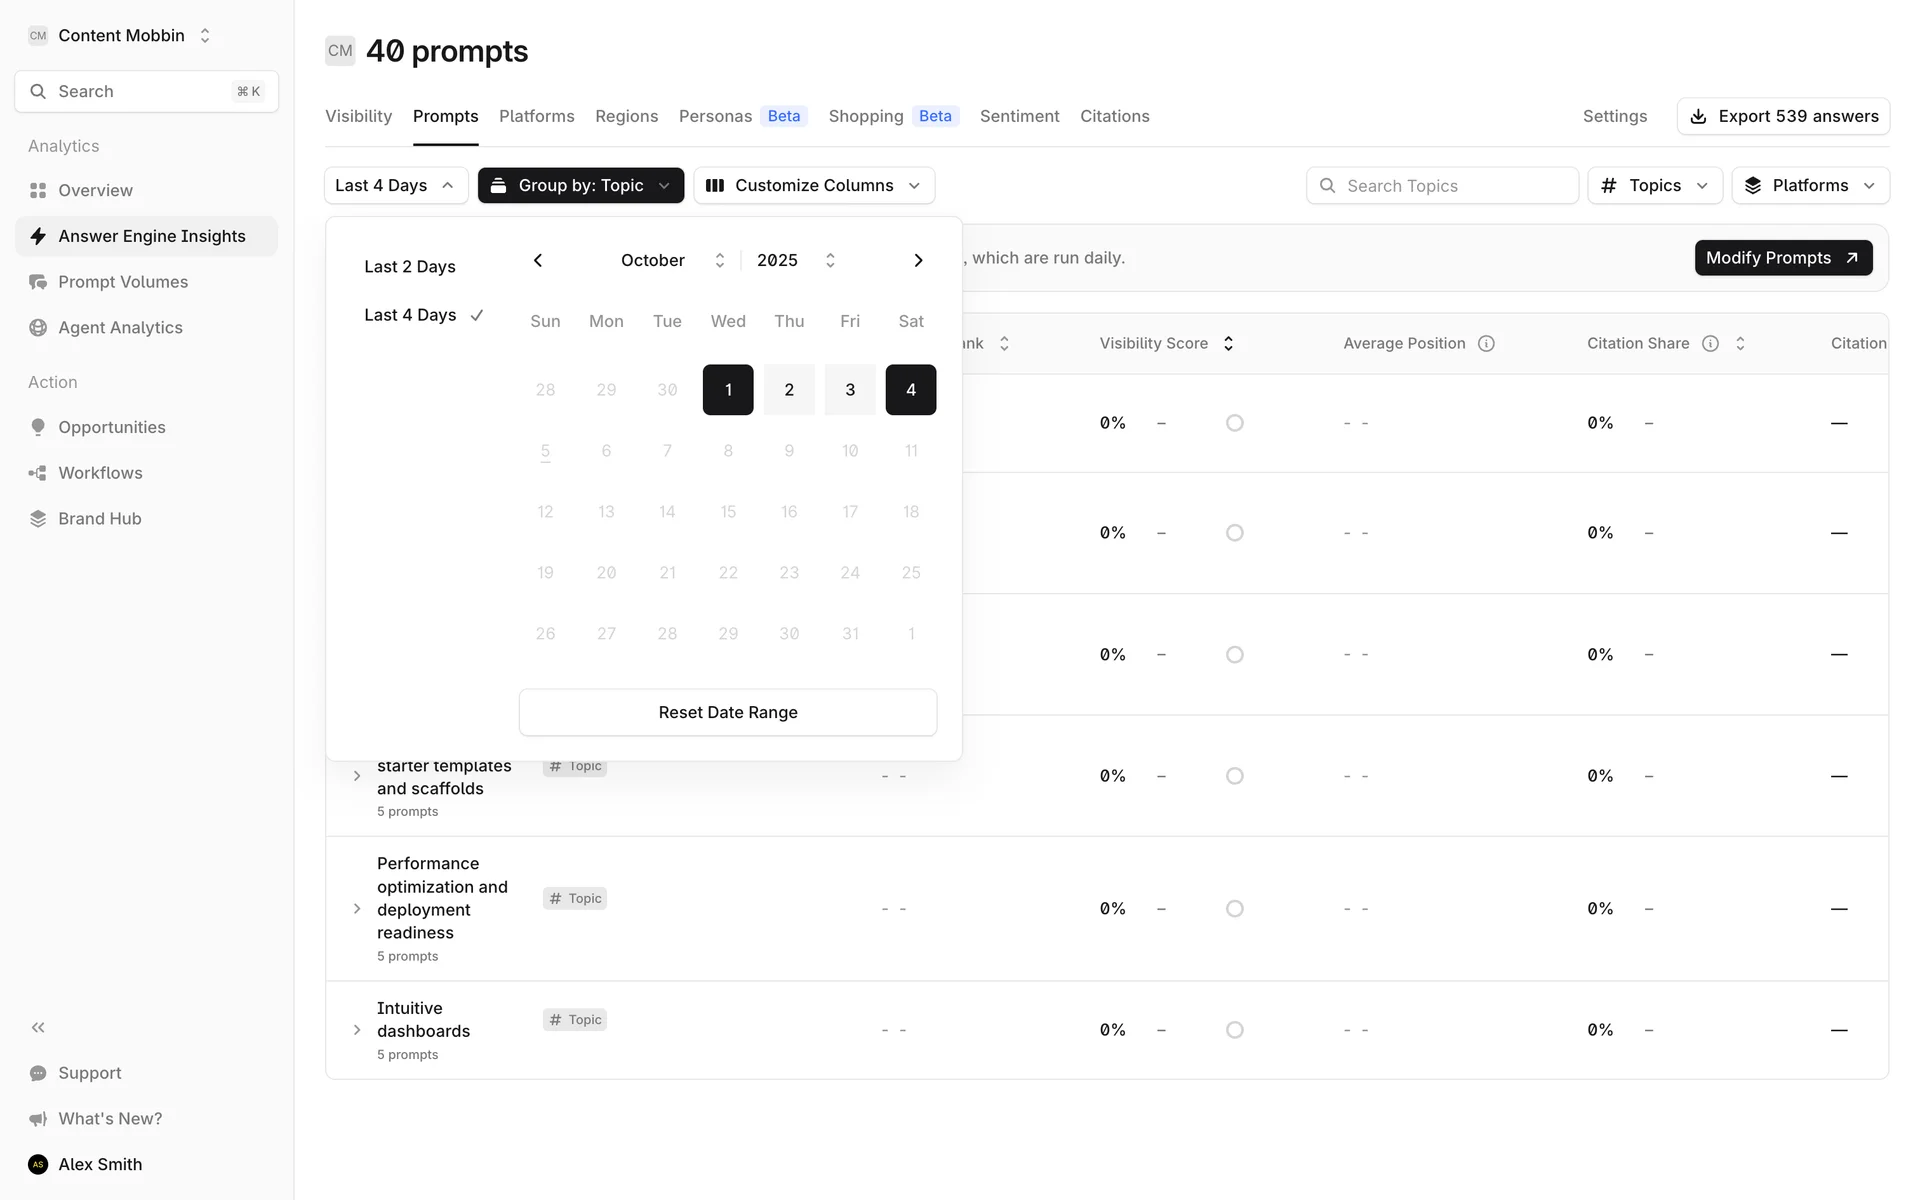Select the checked Last 4 Days preset
Image resolution: width=1920 pixels, height=1200 pixels.
click(x=410, y=315)
